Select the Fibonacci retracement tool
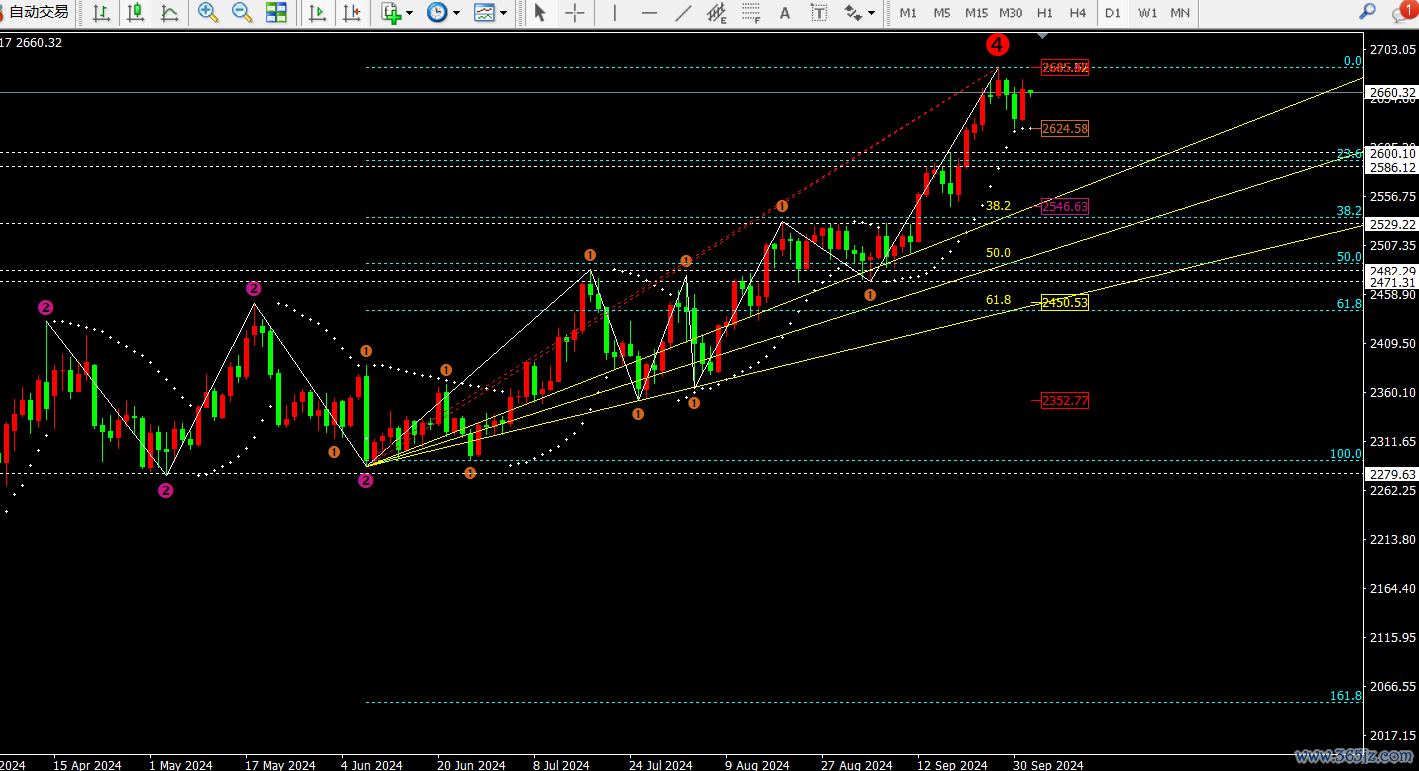Viewport: 1419px width, 771px height. (x=751, y=13)
